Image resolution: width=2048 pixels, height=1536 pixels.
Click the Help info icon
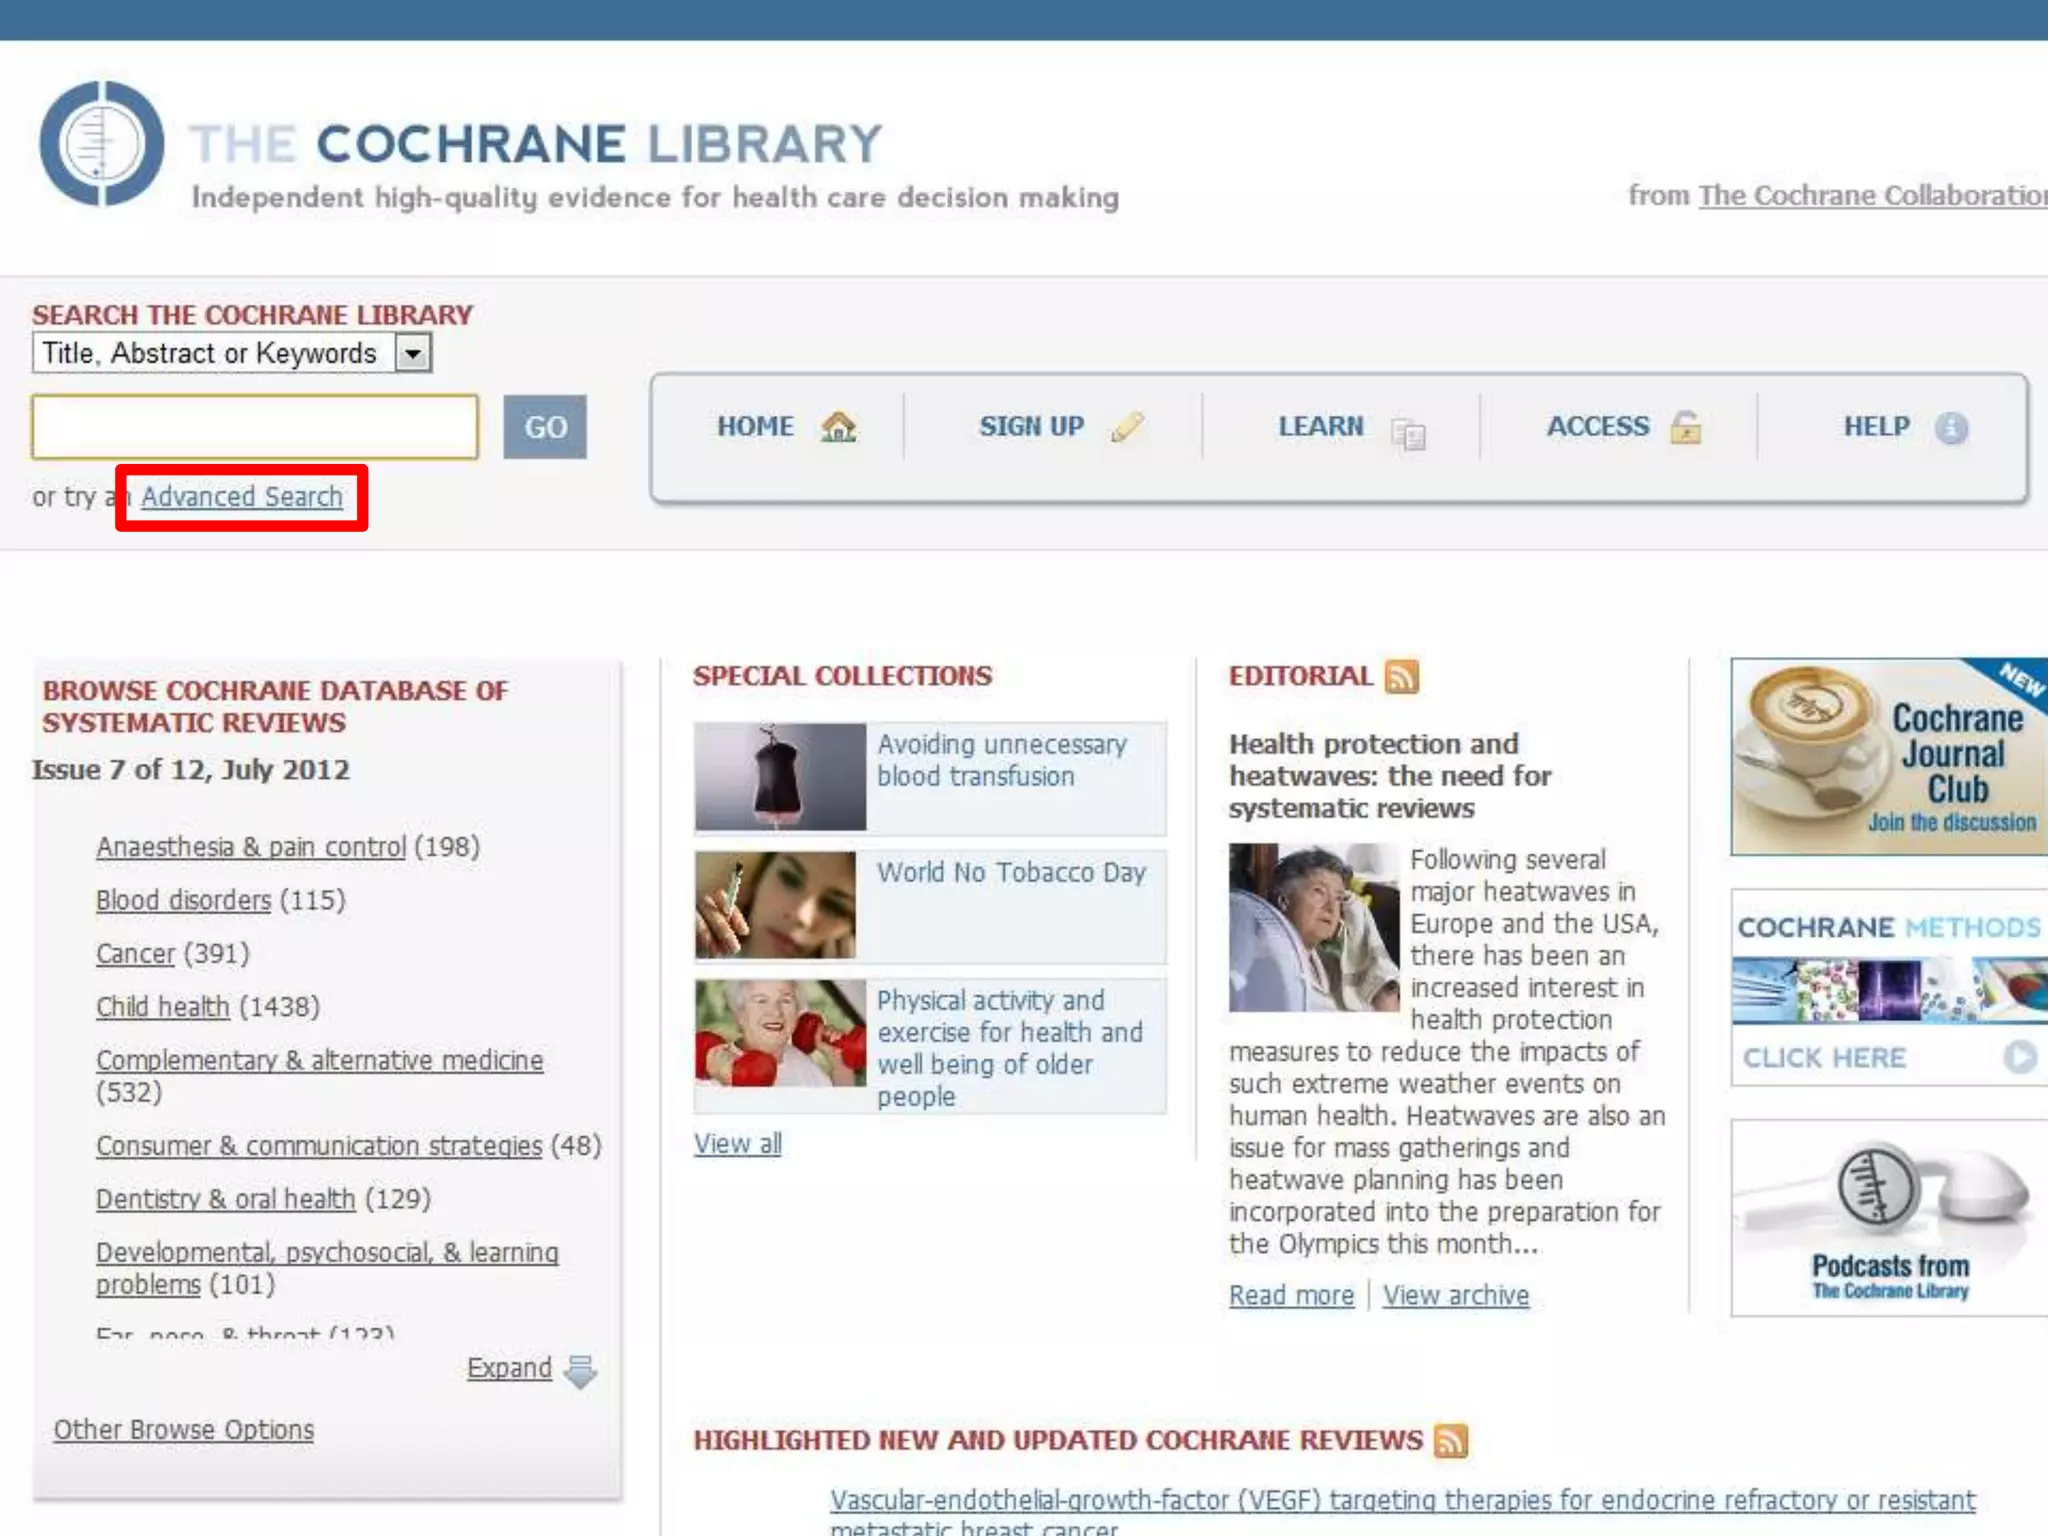(1951, 428)
